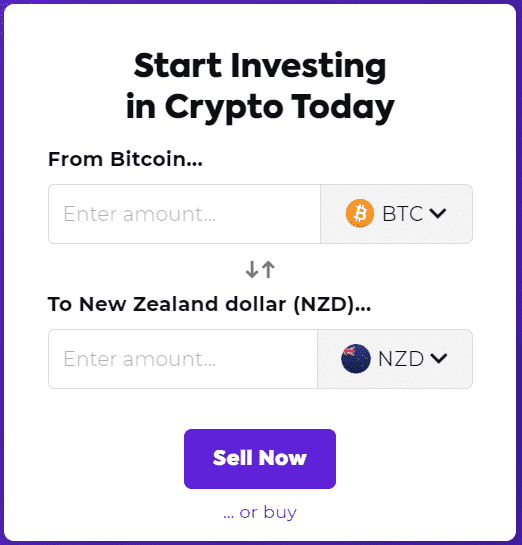Viewport: 522px width, 545px height.
Task: Follow the '... or buy' link
Action: pyautogui.click(x=260, y=512)
